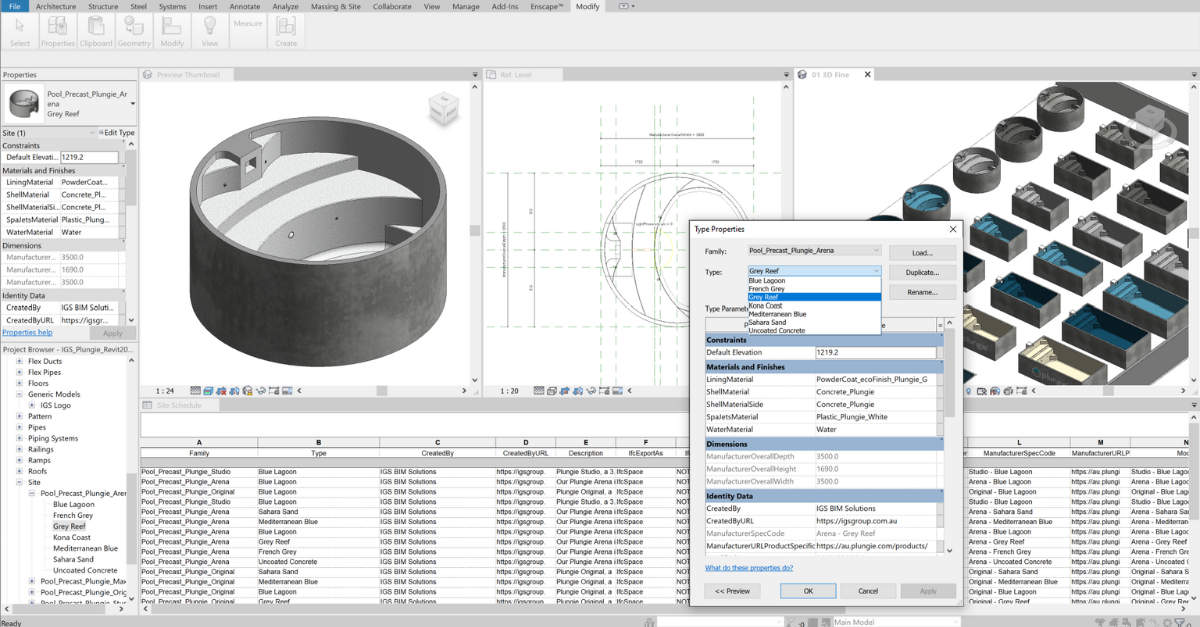Screen dimensions: 1200x627
Task: Click the Load... button
Action: (921, 252)
